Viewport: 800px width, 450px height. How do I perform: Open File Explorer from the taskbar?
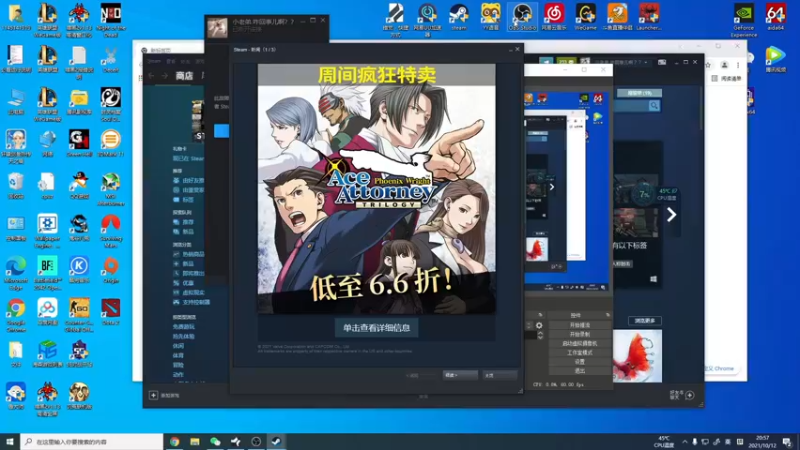click(x=195, y=442)
